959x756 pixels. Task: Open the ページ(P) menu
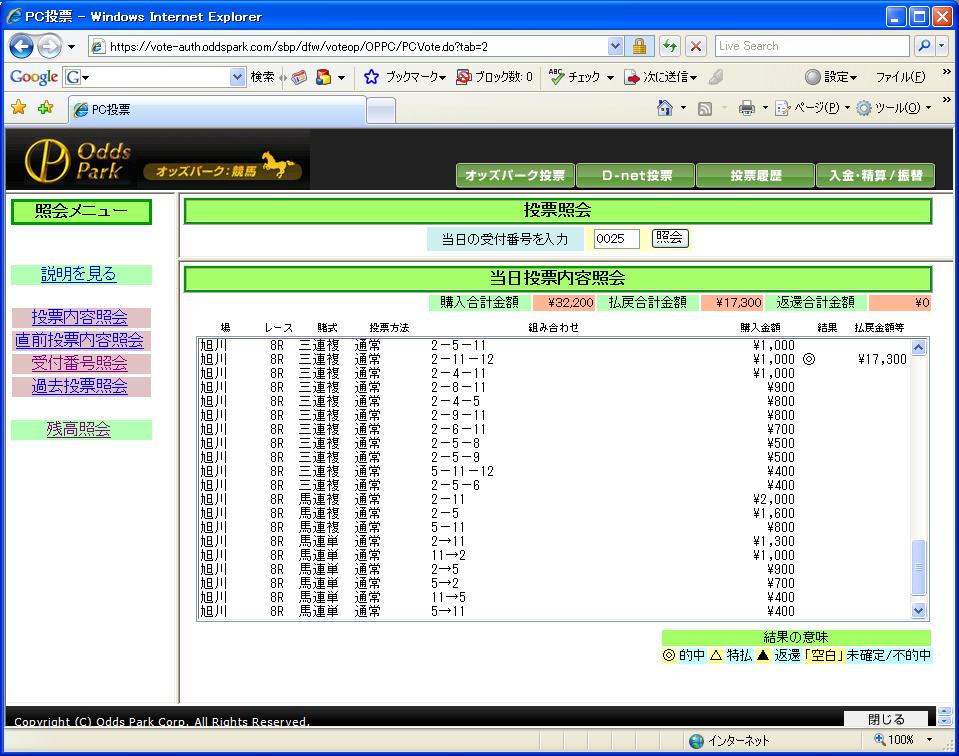pos(813,108)
